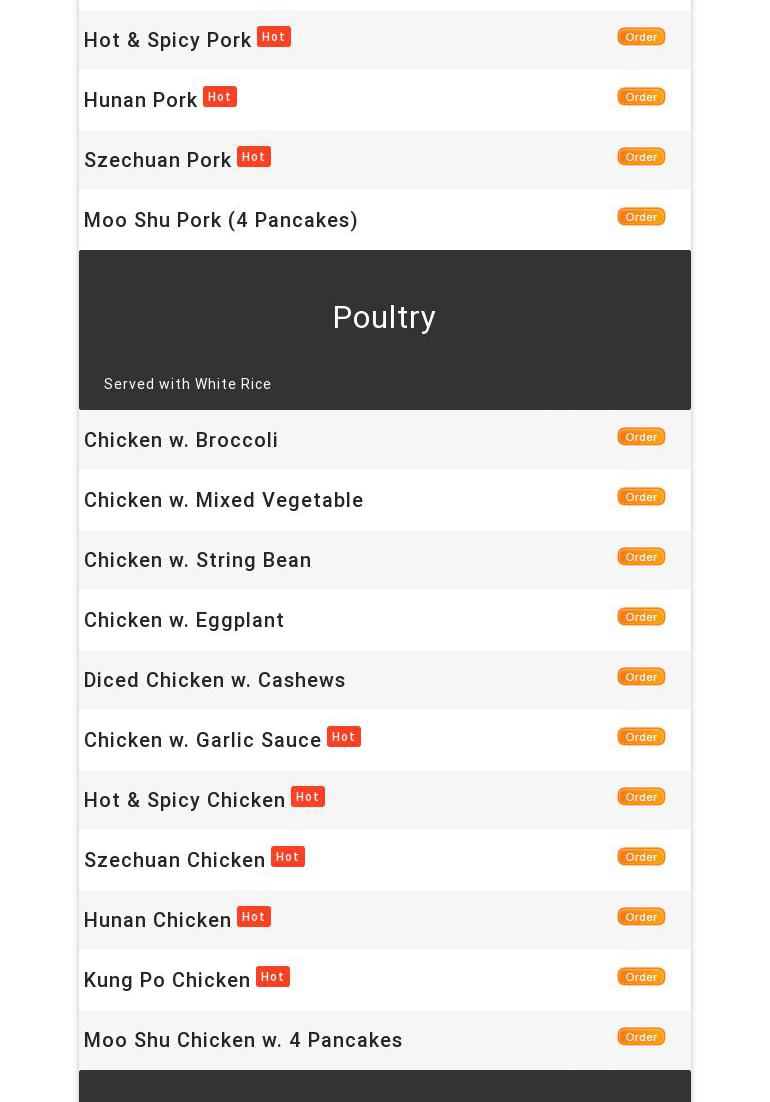Order the Szechuan Pork dish
The image size is (770, 1102).
641,157
